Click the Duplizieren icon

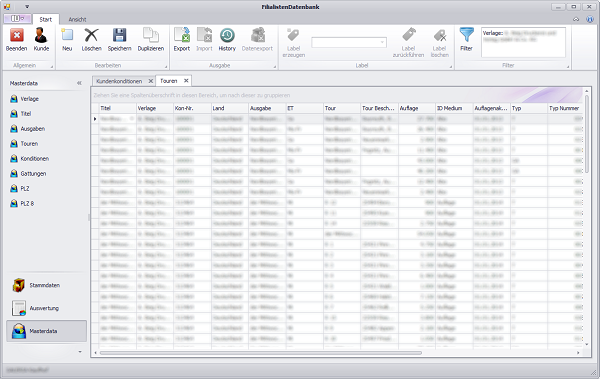(151, 35)
